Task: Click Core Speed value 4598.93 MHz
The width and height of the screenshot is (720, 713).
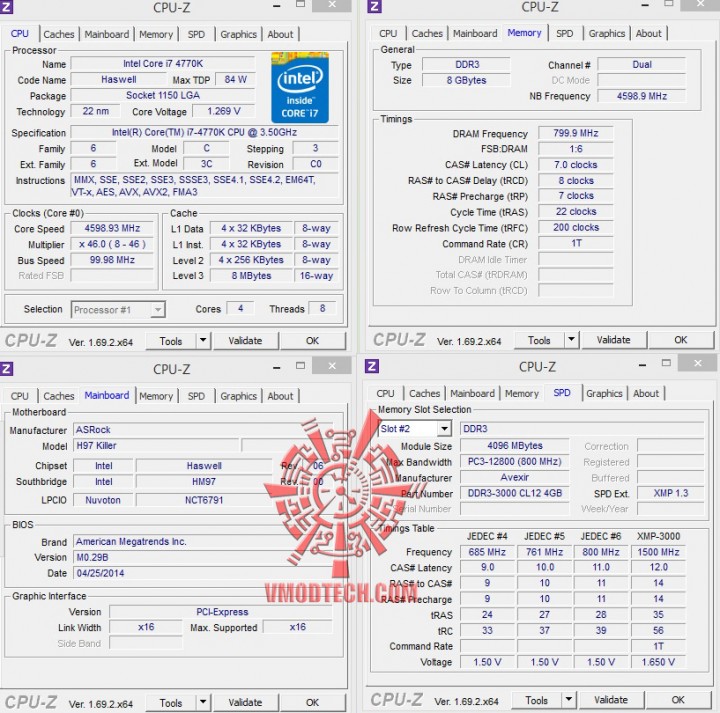Action: coord(112,228)
